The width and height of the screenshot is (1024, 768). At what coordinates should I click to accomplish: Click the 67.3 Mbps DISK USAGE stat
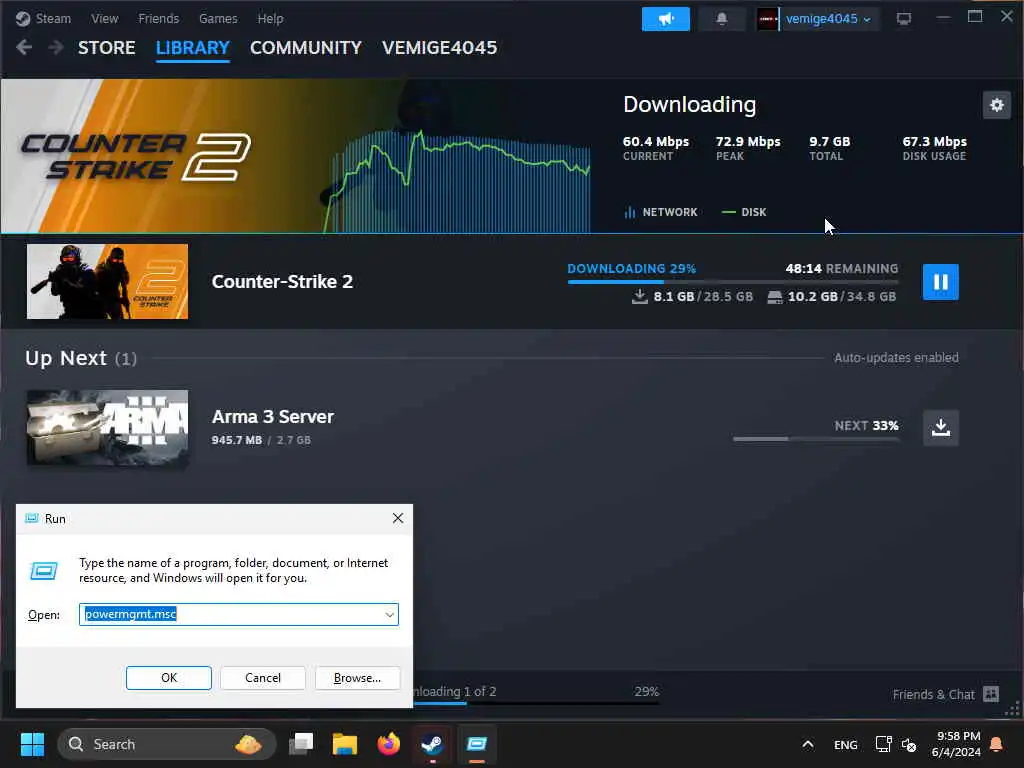pos(934,148)
